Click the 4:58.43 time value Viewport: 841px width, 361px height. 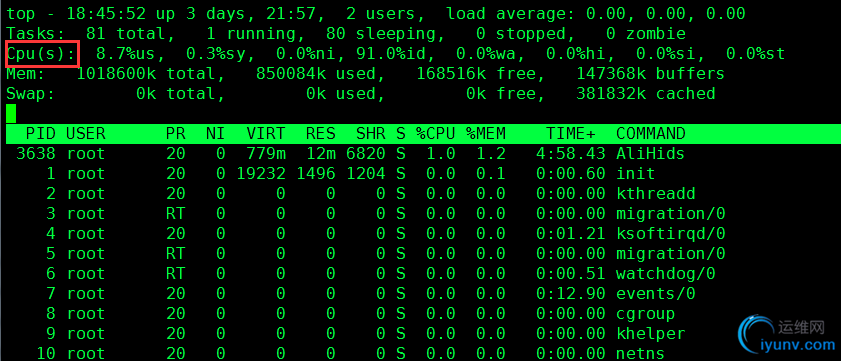click(x=571, y=154)
